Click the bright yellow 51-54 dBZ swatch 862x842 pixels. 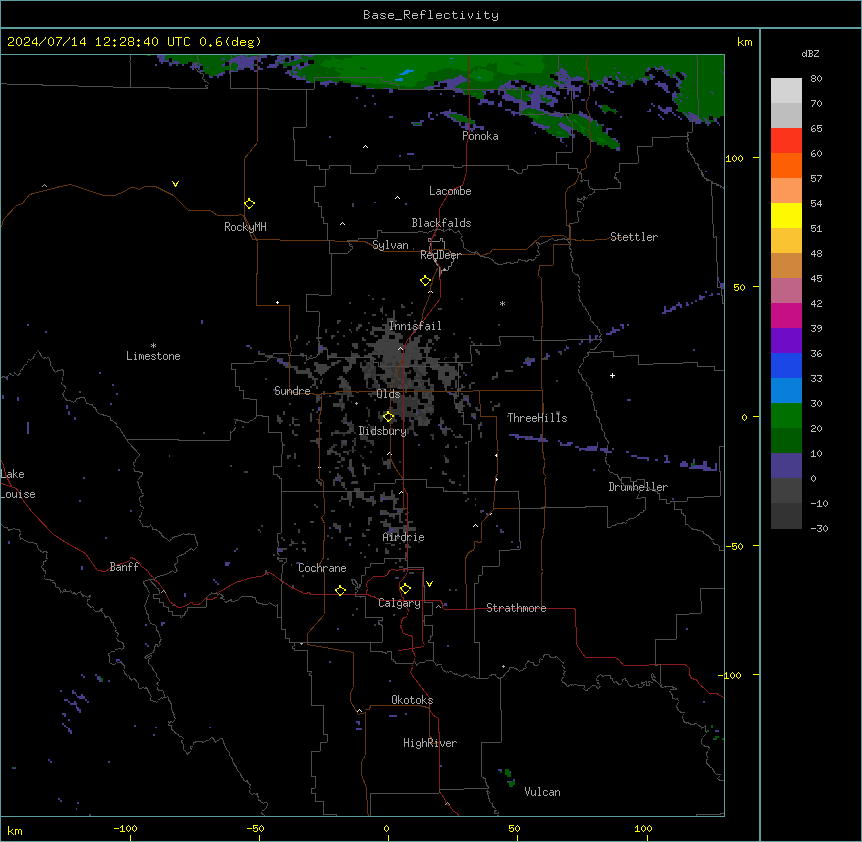(x=786, y=215)
